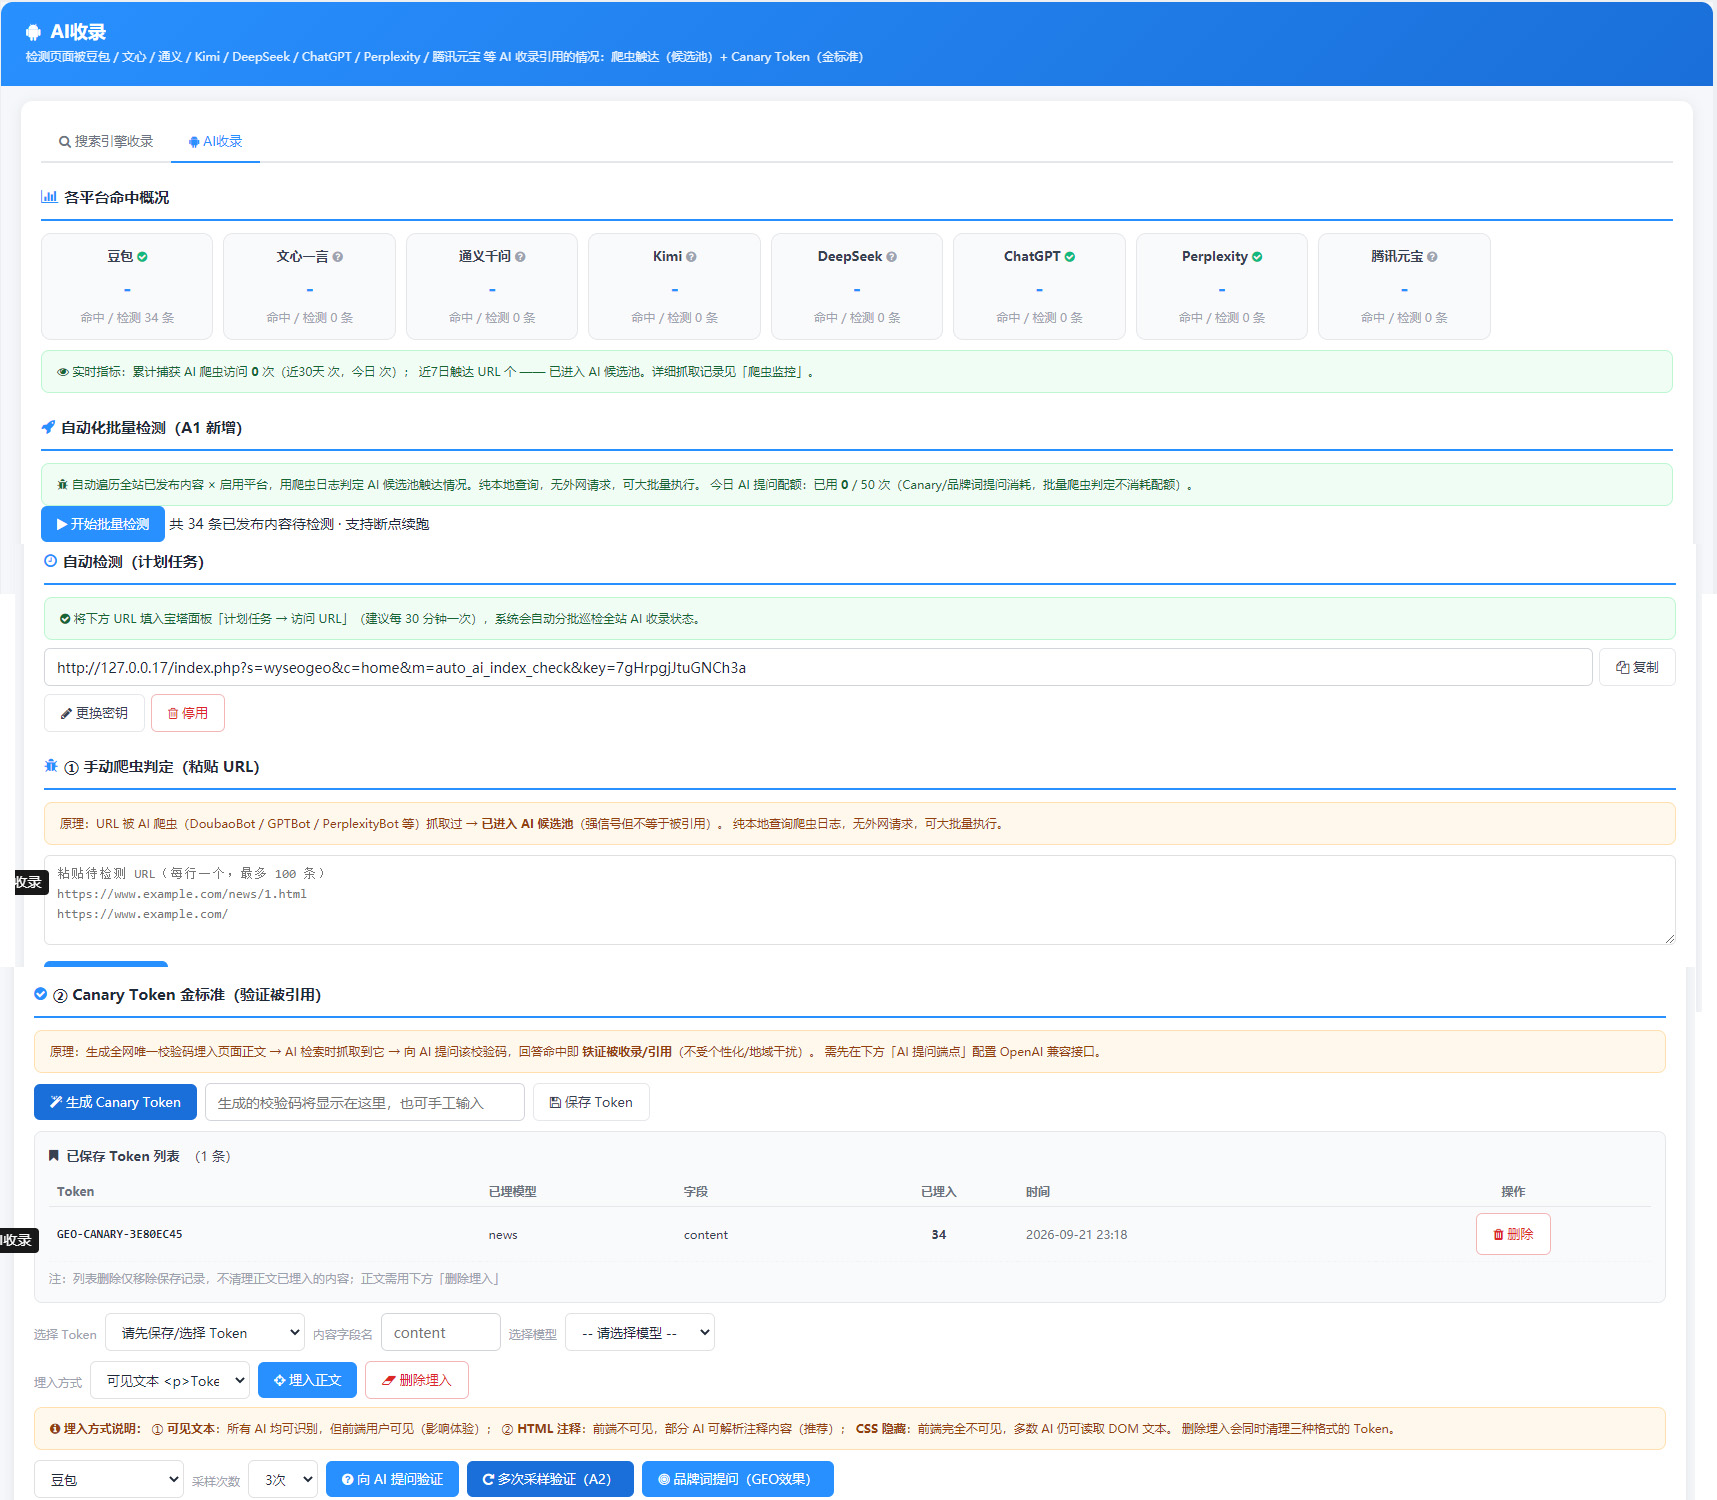Click the eye icon before 实时指标

click(x=63, y=372)
